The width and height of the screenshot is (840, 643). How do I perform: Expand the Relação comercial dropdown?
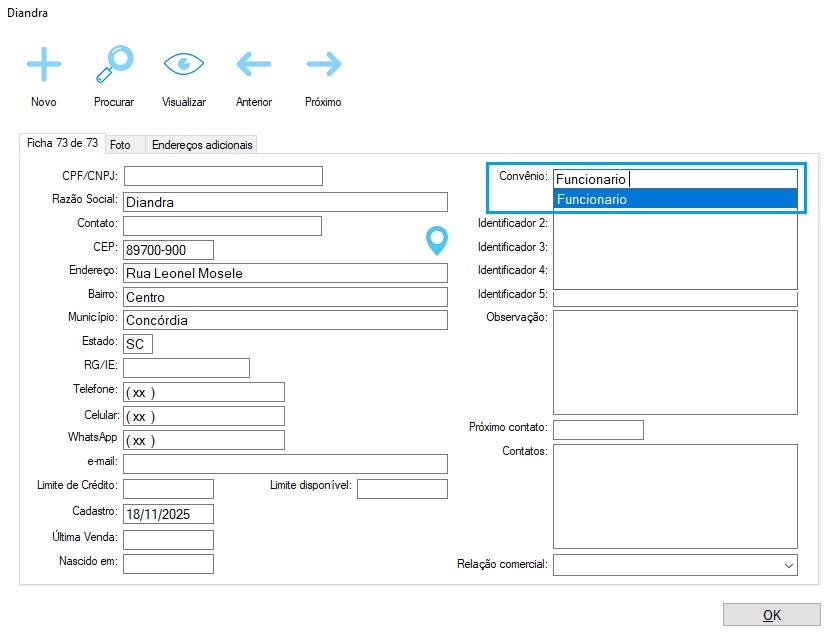point(786,565)
